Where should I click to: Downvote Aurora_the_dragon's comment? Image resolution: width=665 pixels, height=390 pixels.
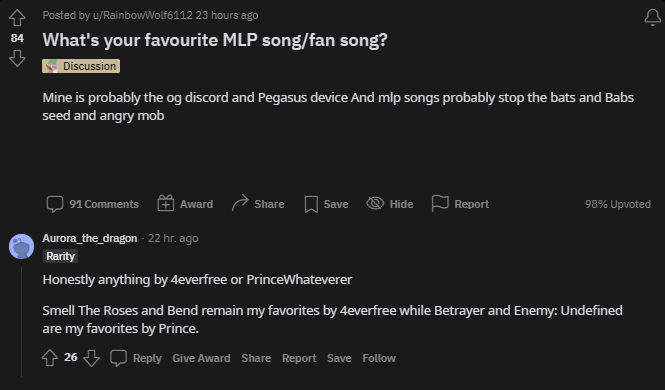click(91, 358)
